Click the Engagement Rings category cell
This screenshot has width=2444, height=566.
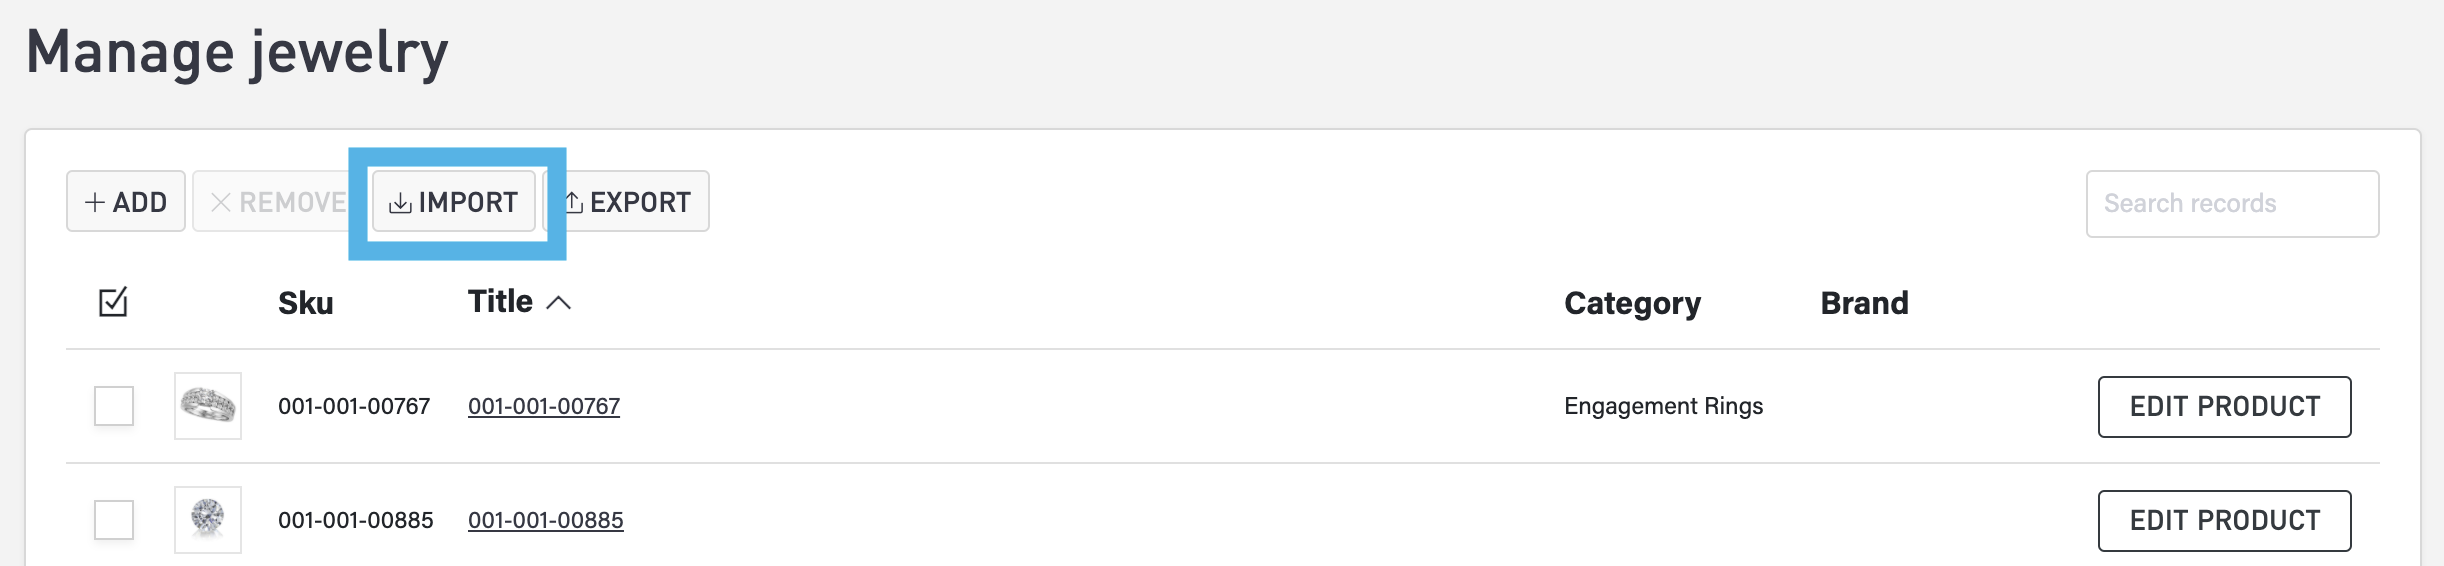(x=1663, y=406)
